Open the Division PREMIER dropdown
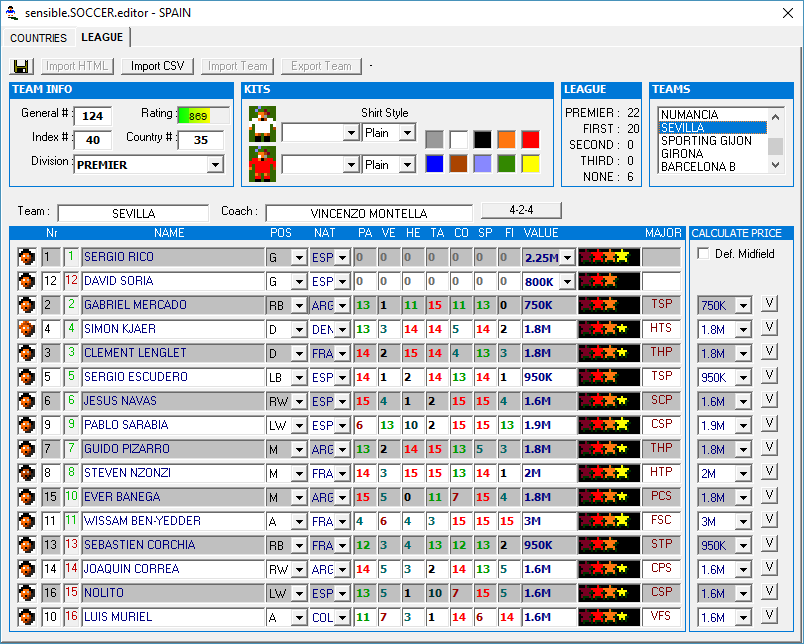Image resolution: width=804 pixels, height=644 pixels. click(215, 165)
